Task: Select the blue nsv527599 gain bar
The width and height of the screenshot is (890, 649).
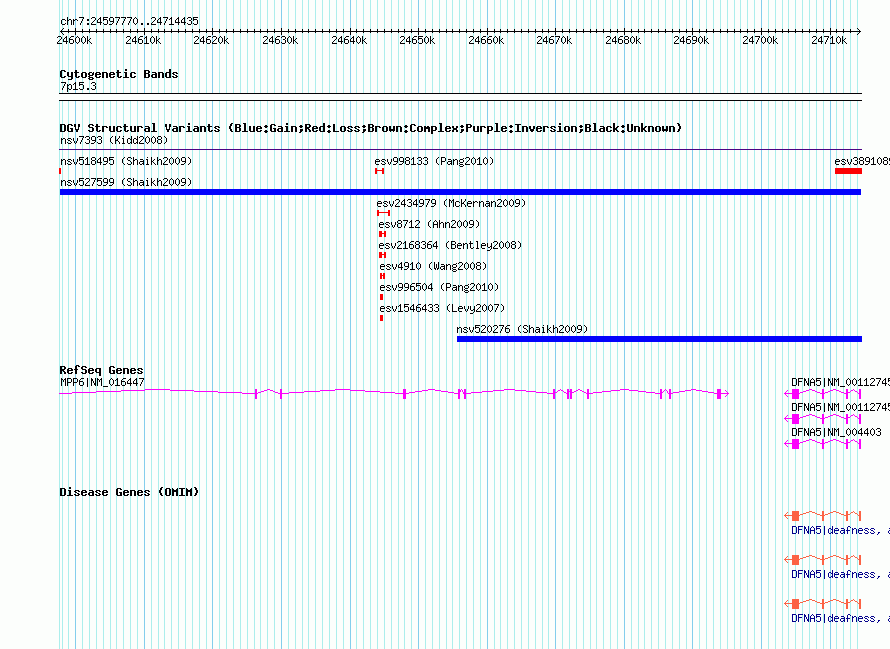Action: coord(460,192)
